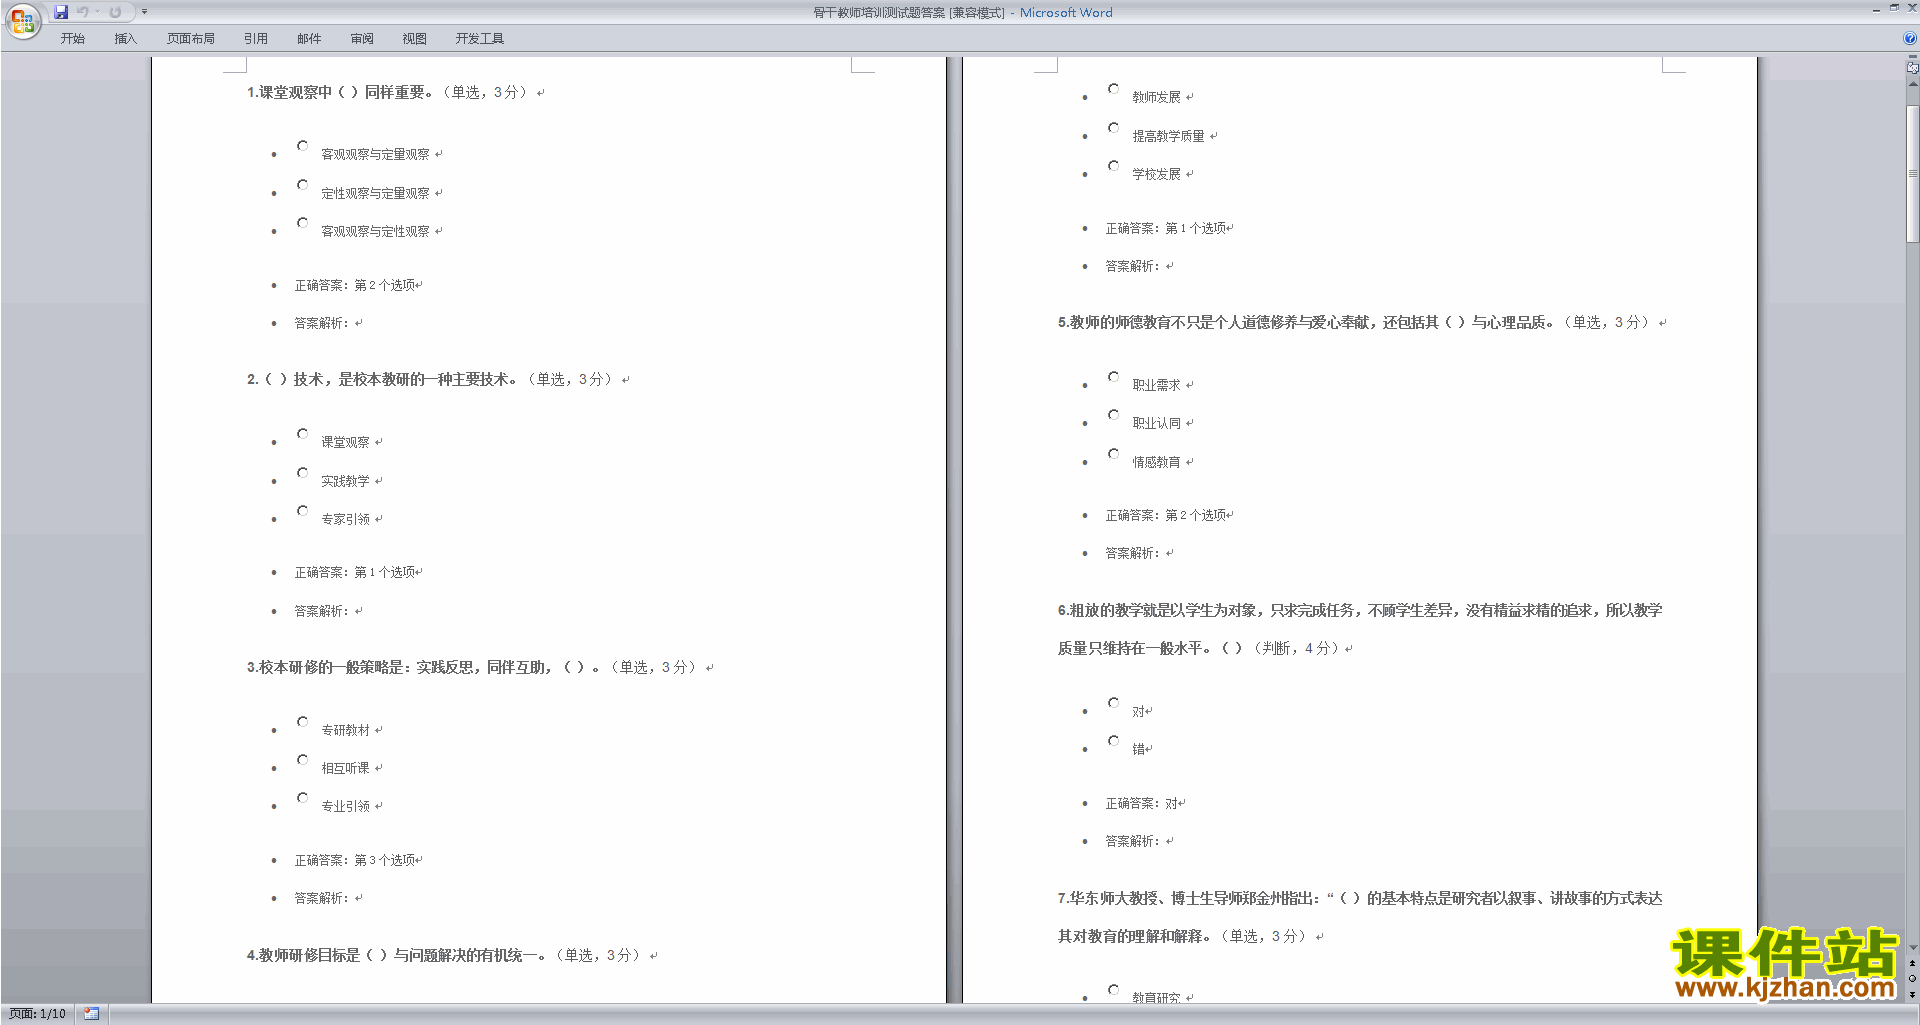Select radio option 学校发展
Viewport: 1920px width, 1025px height.
pyautogui.click(x=1113, y=166)
